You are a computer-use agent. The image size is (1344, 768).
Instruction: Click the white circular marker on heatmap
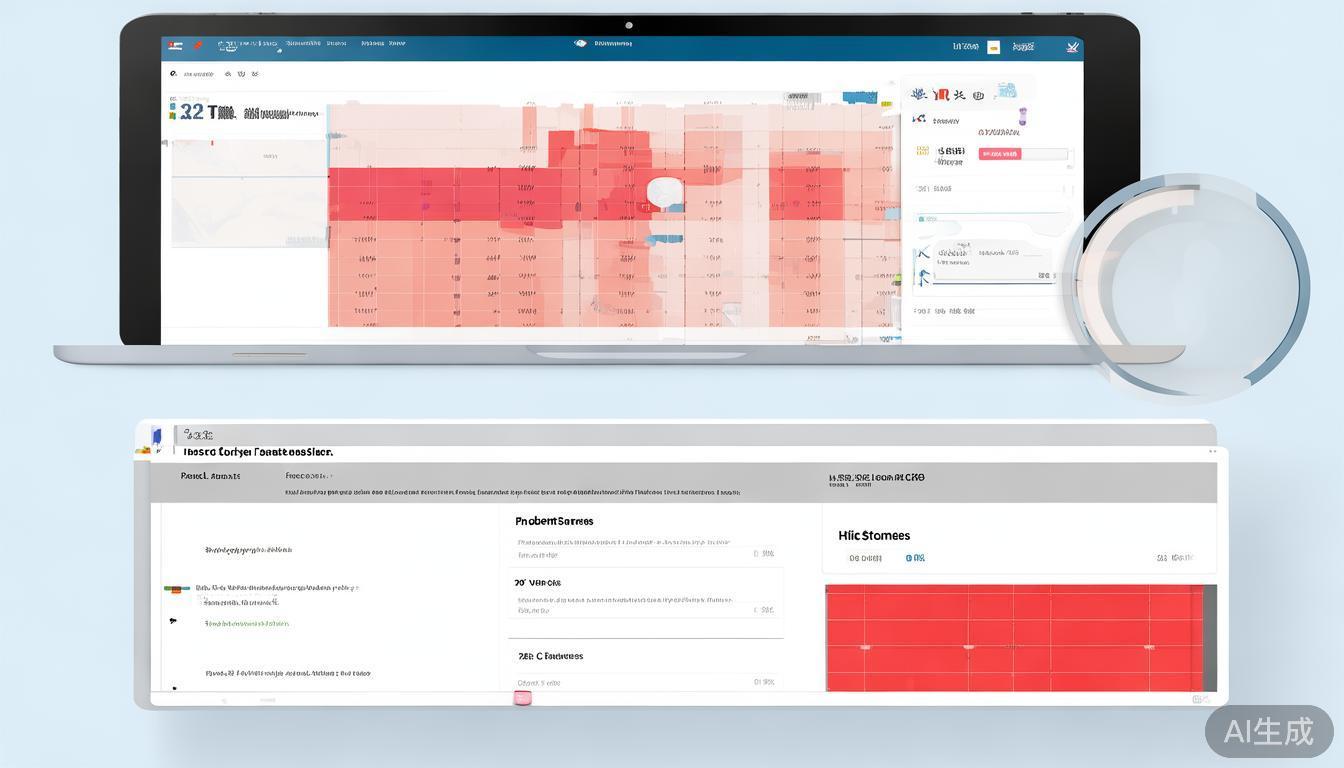coord(664,193)
